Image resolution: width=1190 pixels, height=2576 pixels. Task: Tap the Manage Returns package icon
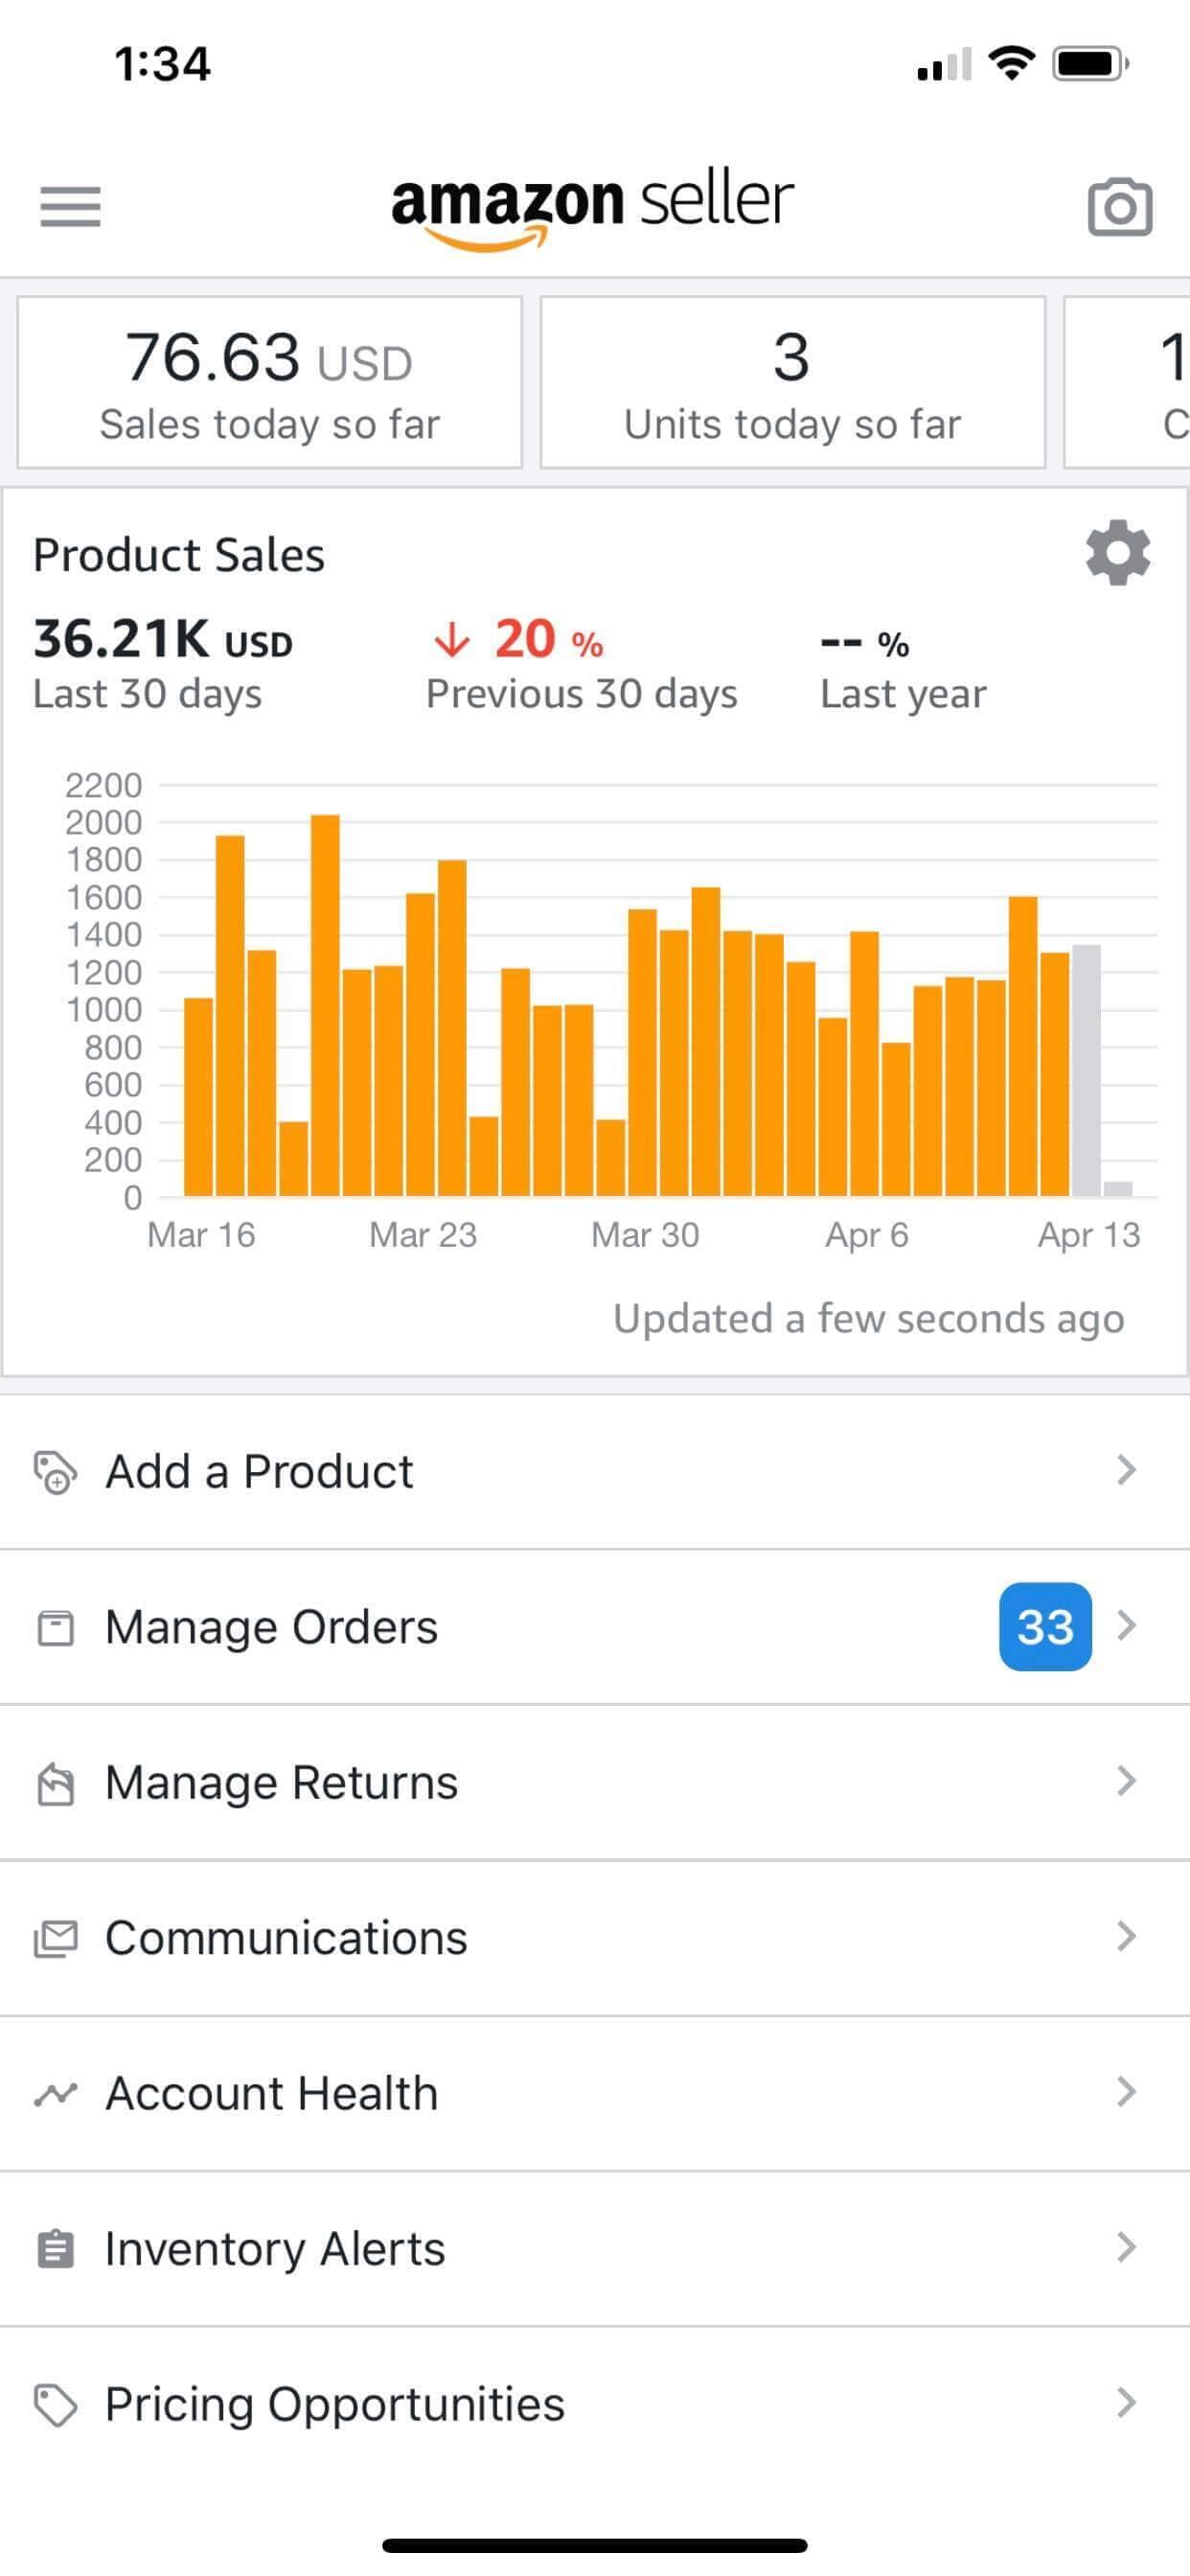pyautogui.click(x=55, y=1783)
